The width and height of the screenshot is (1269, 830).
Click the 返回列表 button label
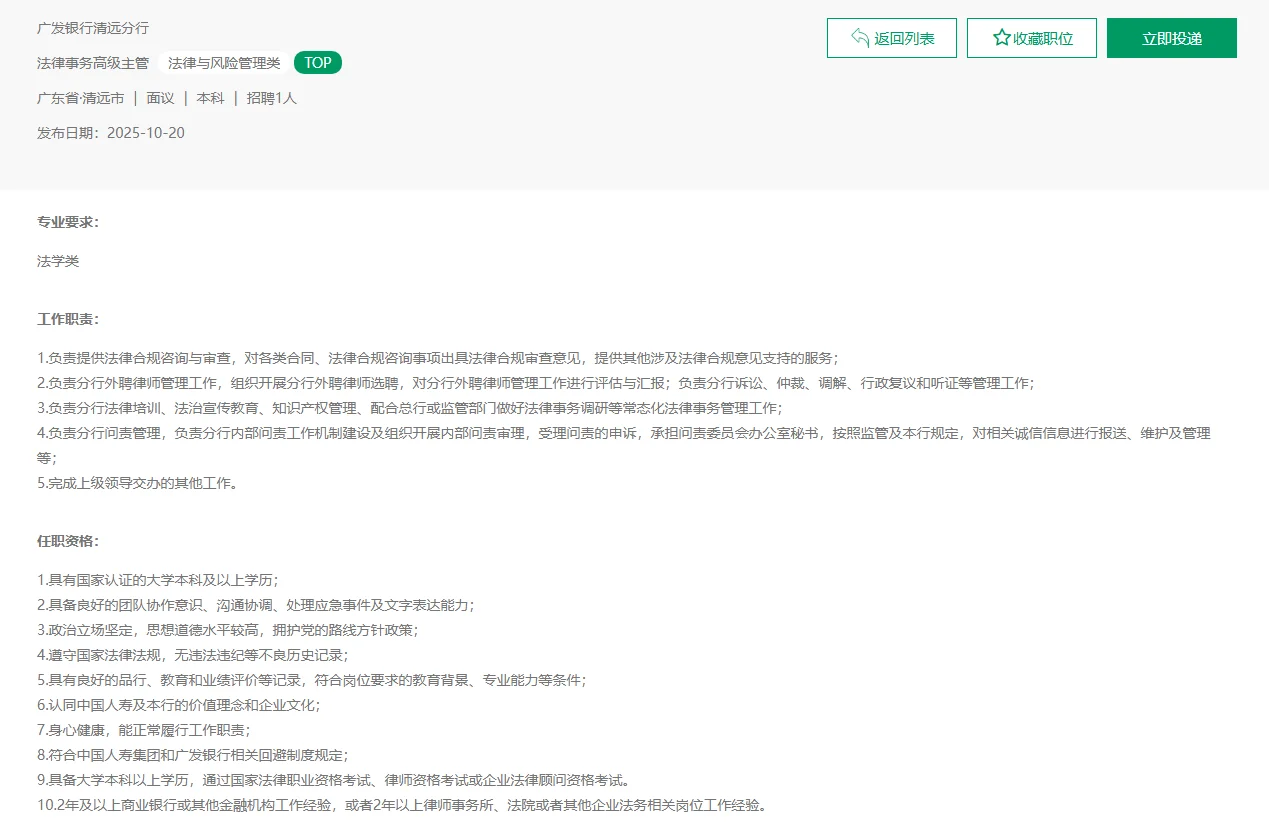pyautogui.click(x=904, y=39)
